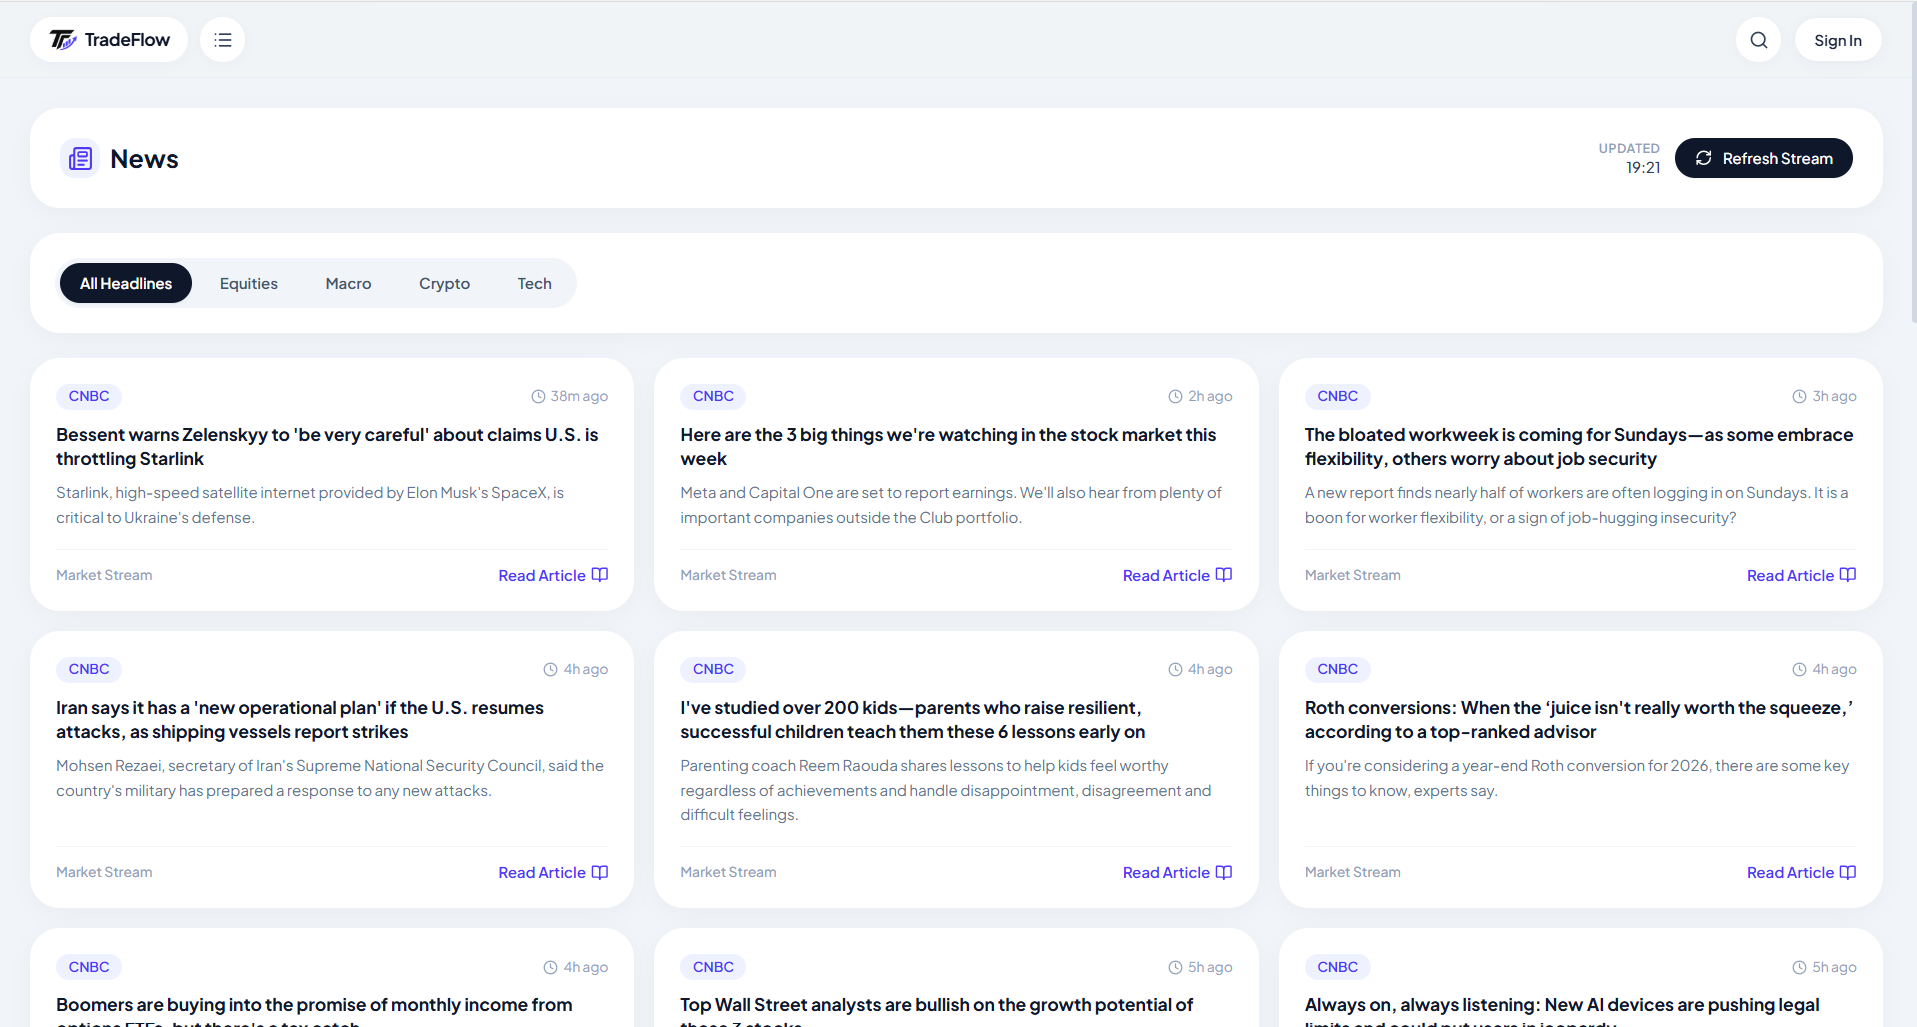The image size is (1917, 1027).
Task: Click book icon on Roth conversions article
Action: coord(1848,872)
